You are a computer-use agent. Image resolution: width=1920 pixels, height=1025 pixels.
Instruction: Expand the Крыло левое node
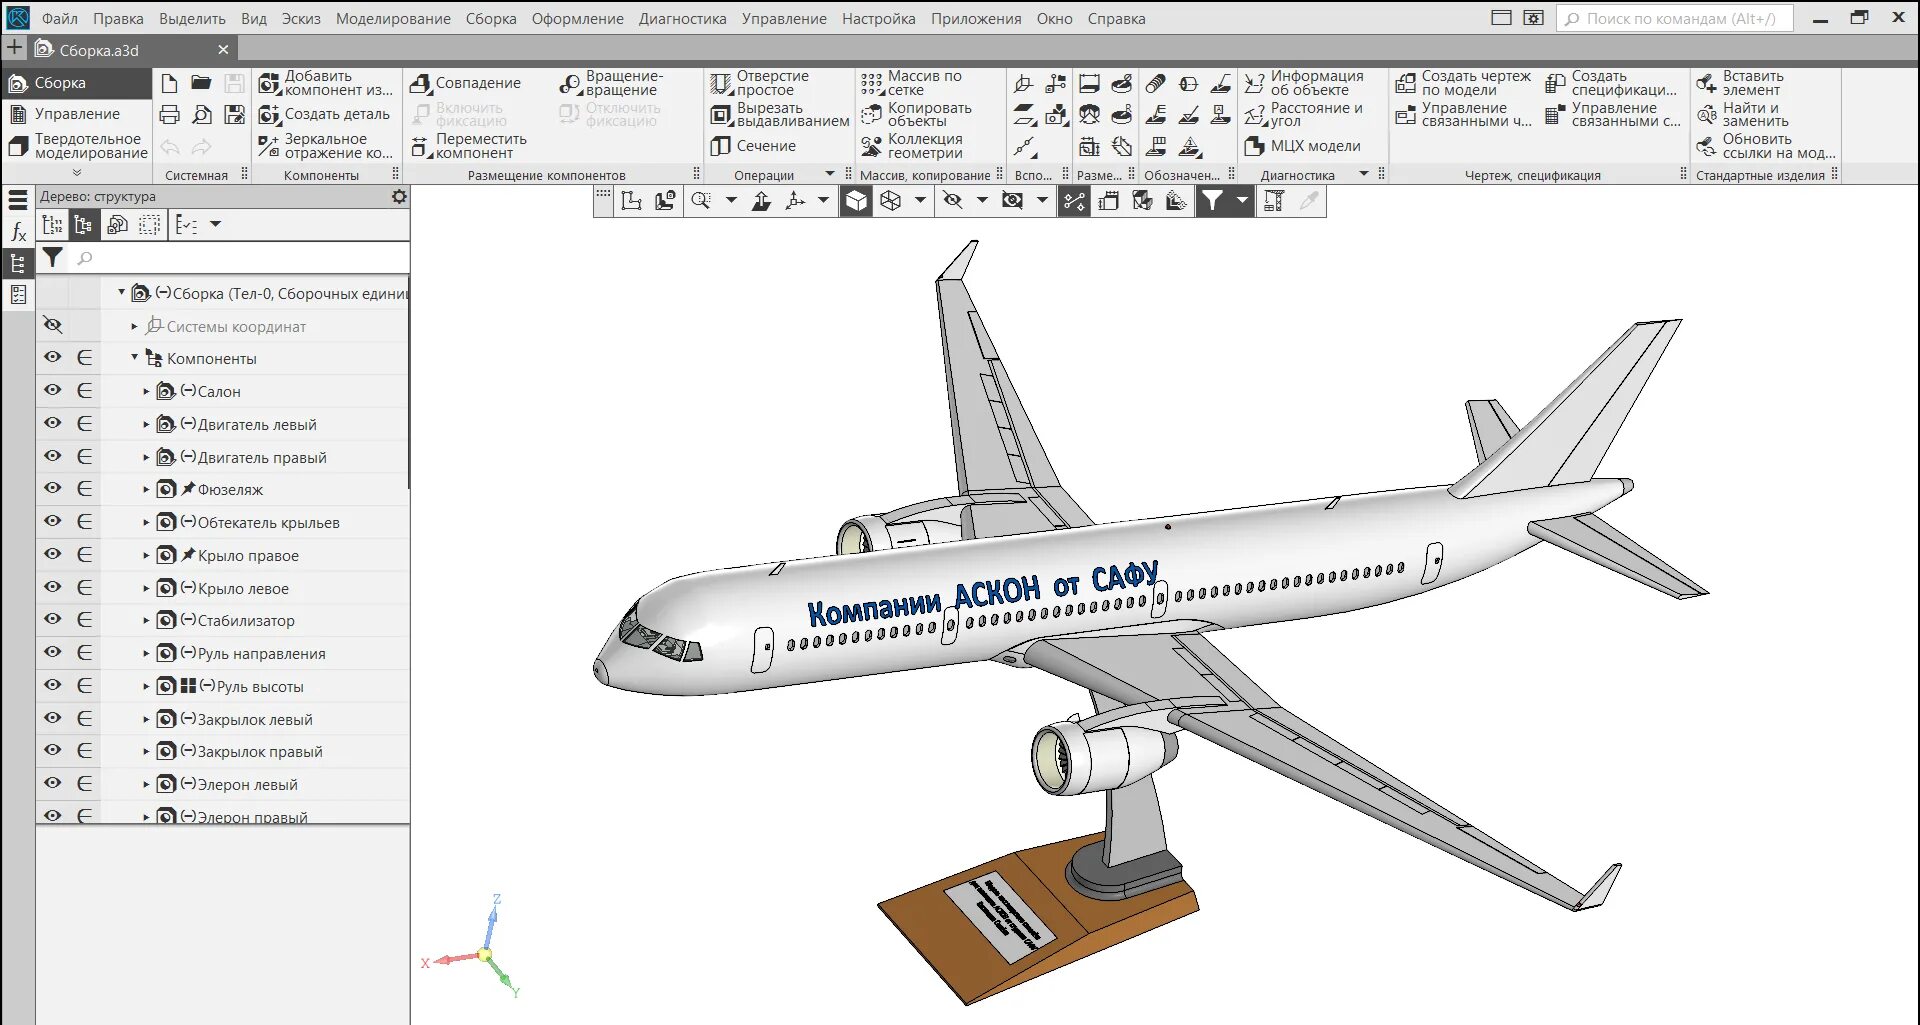pyautogui.click(x=146, y=589)
